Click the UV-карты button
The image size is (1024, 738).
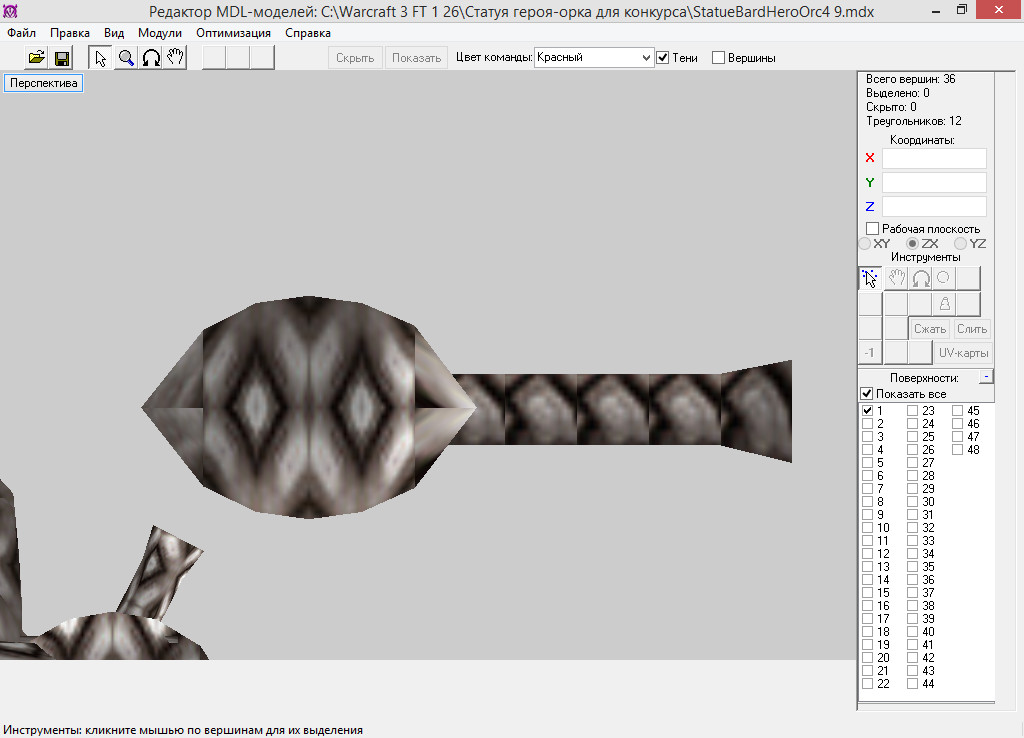pos(963,353)
